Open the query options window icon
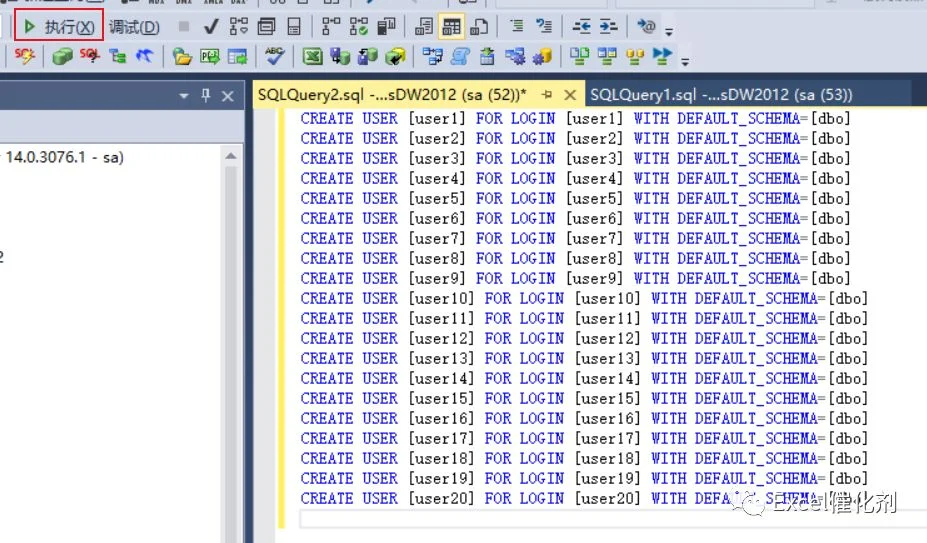The image size is (927, 543). tap(267, 27)
